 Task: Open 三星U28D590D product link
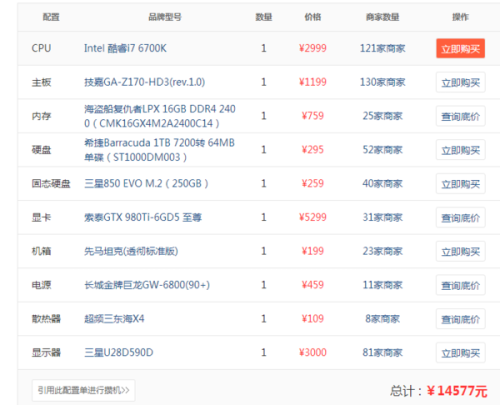(119, 352)
